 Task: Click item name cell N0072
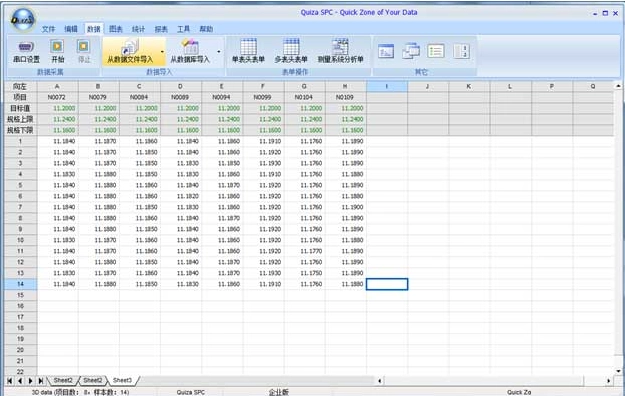coord(57,97)
